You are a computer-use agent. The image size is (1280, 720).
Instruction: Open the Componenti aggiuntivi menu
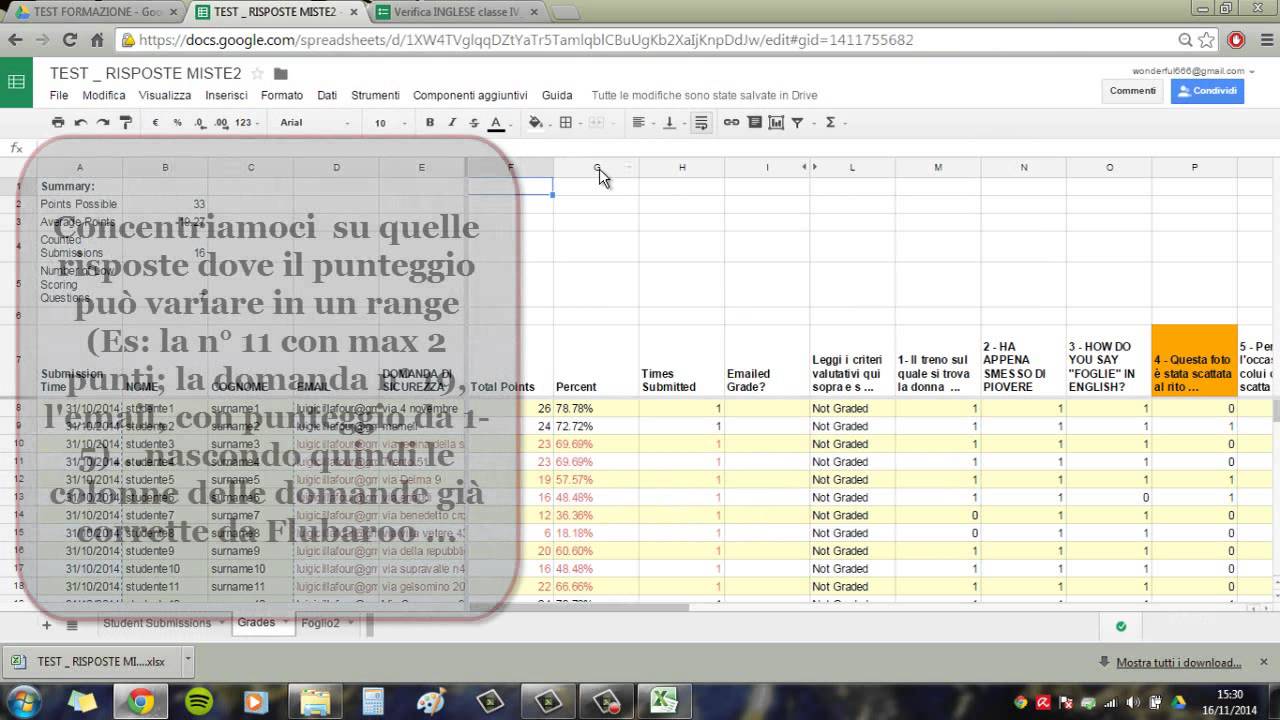coord(470,95)
